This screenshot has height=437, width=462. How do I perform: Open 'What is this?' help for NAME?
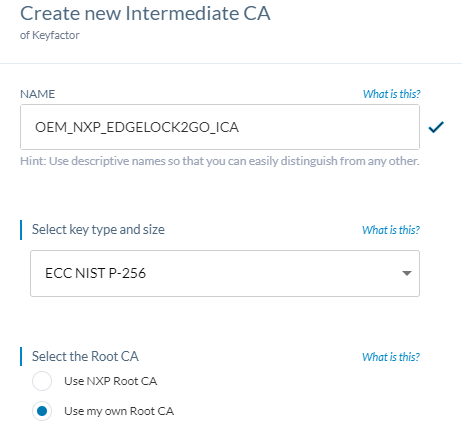(x=391, y=94)
